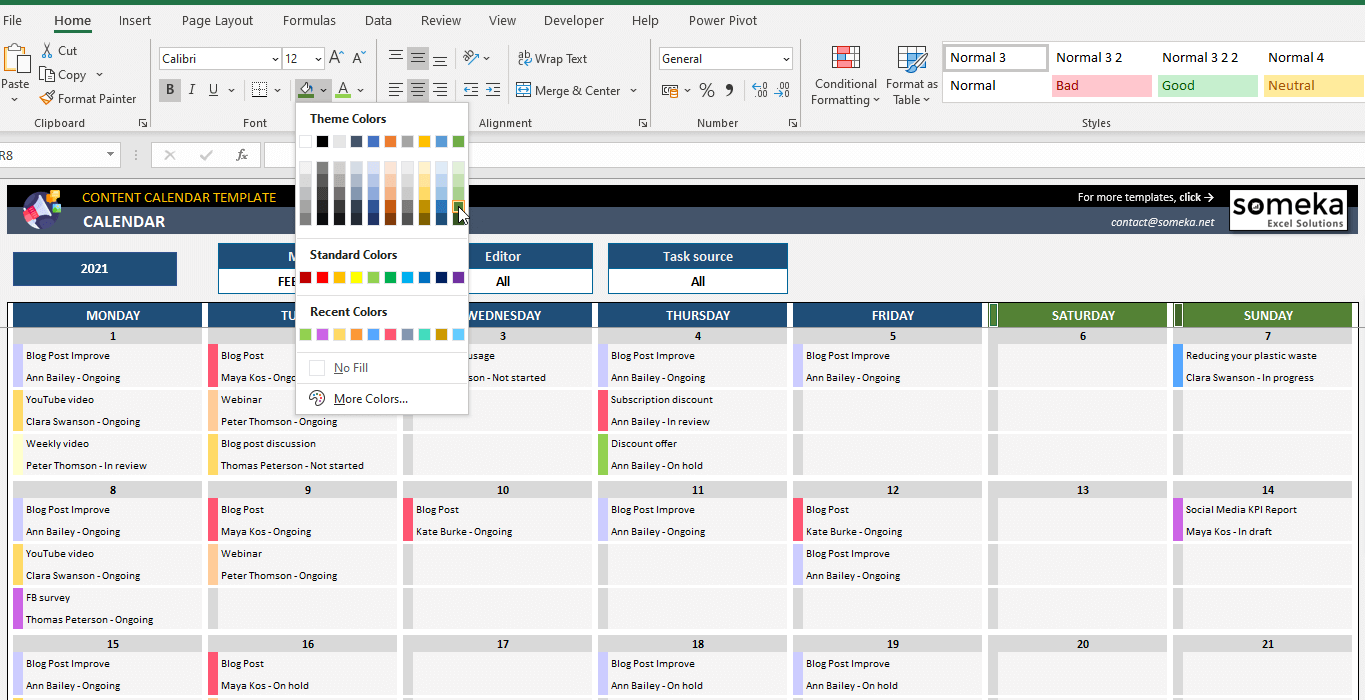Apply the Good cell style
Viewport: 1365px width, 700px height.
click(1208, 86)
